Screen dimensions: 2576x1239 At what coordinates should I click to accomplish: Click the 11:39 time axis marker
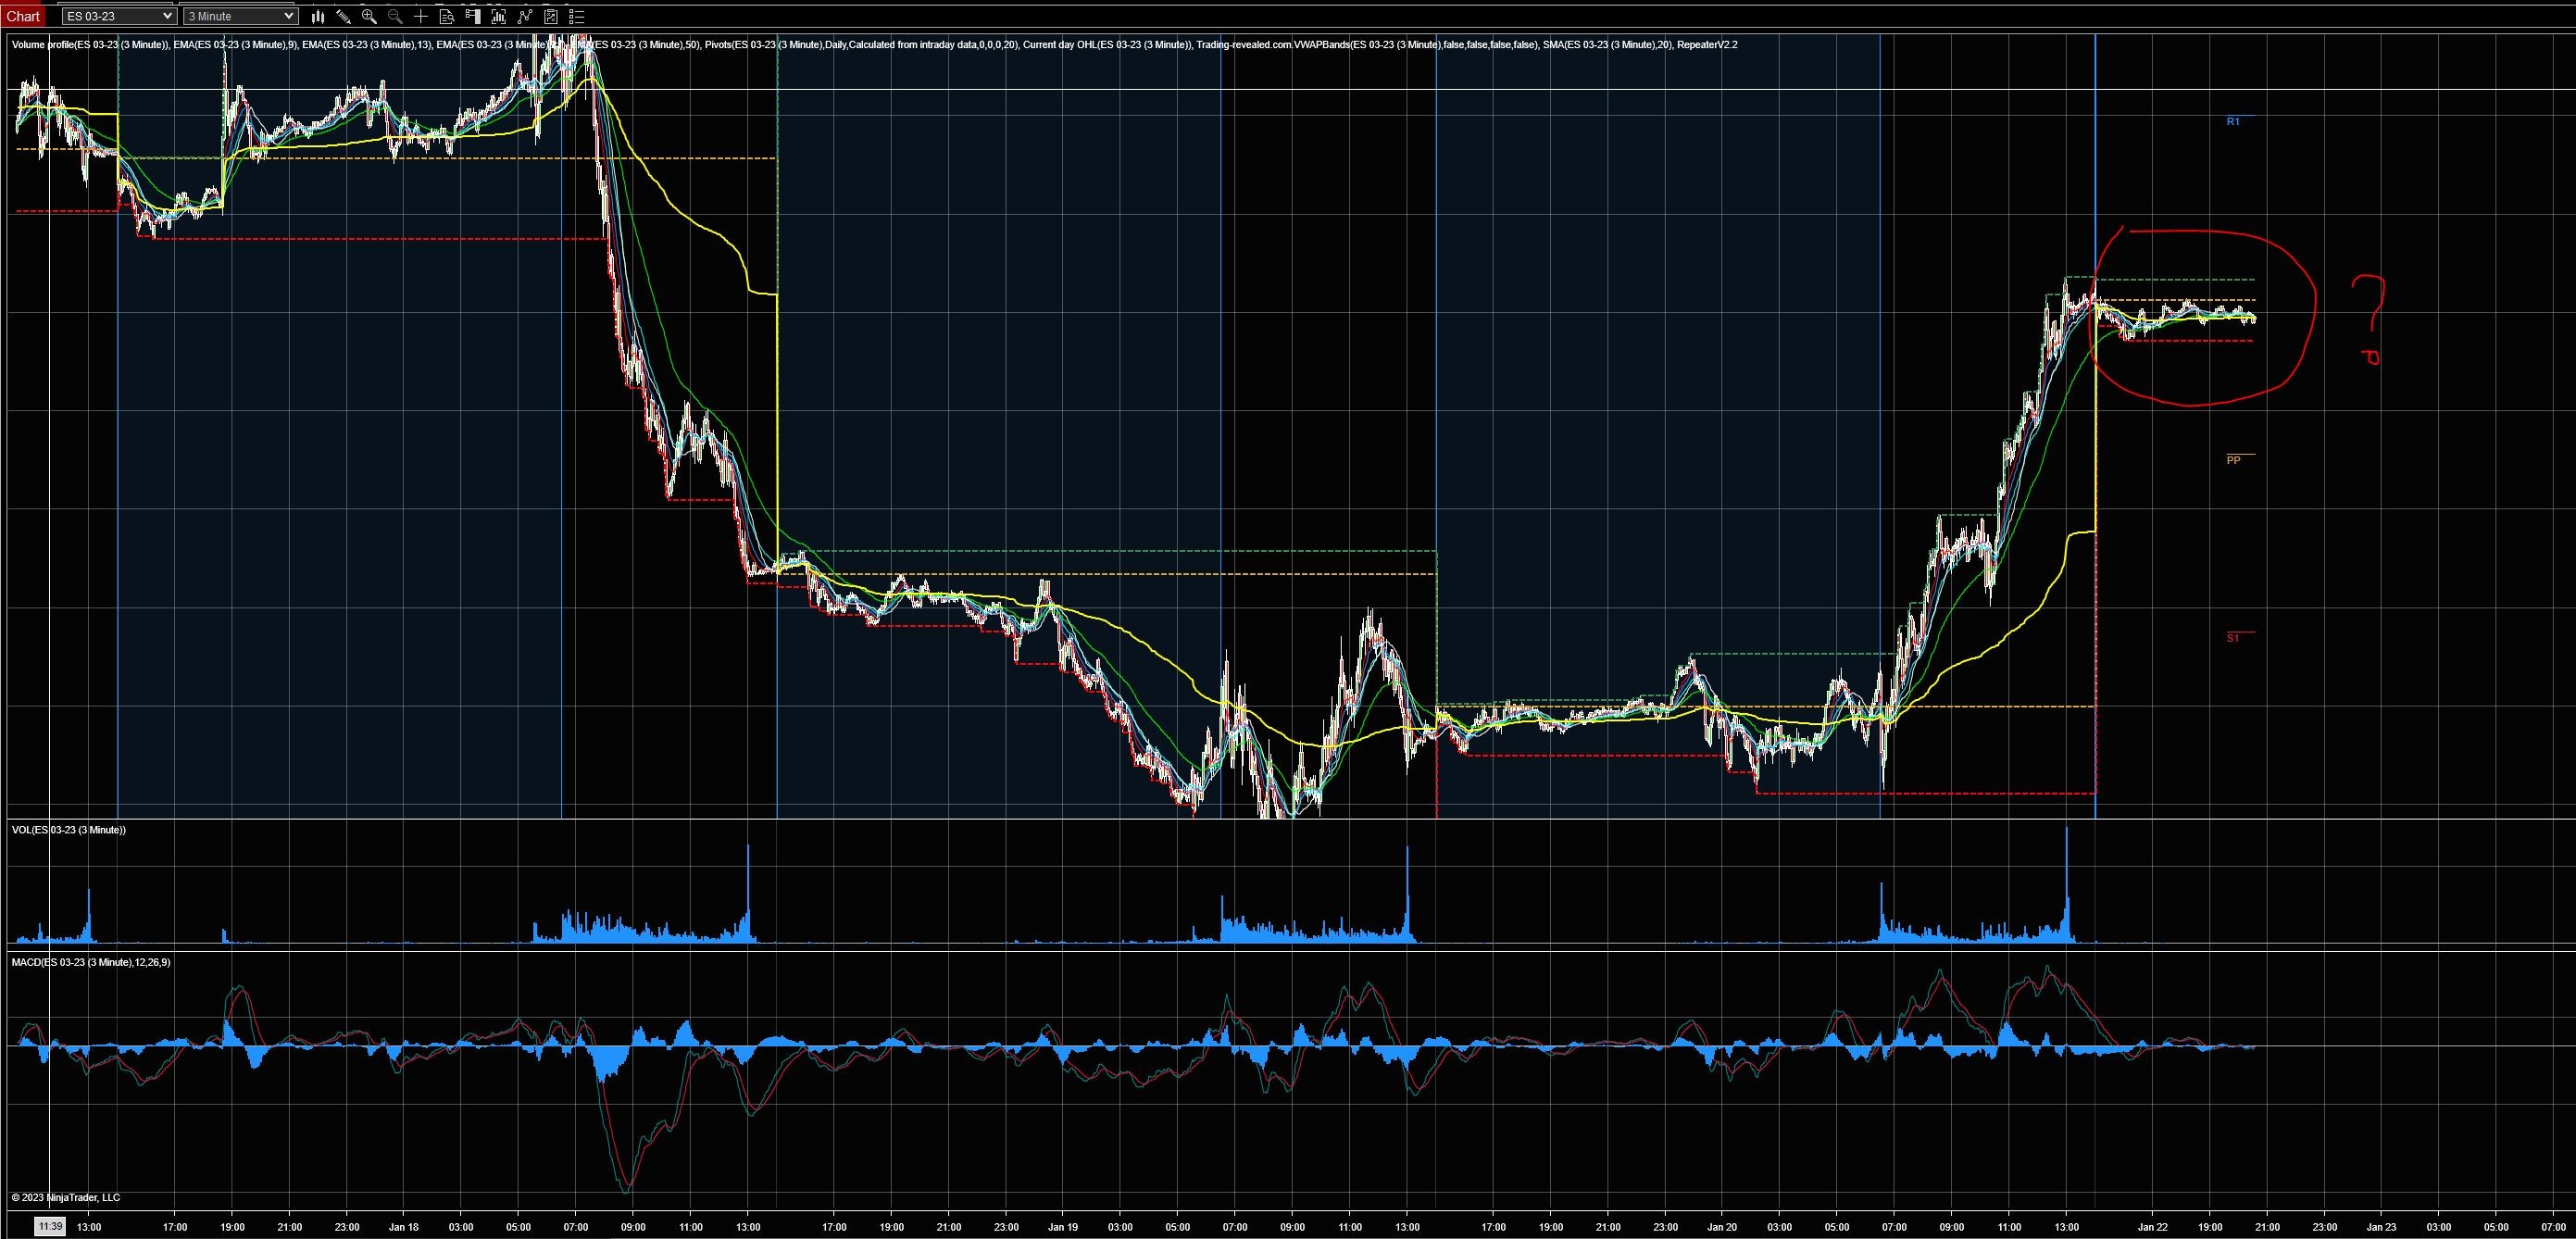[x=49, y=1226]
